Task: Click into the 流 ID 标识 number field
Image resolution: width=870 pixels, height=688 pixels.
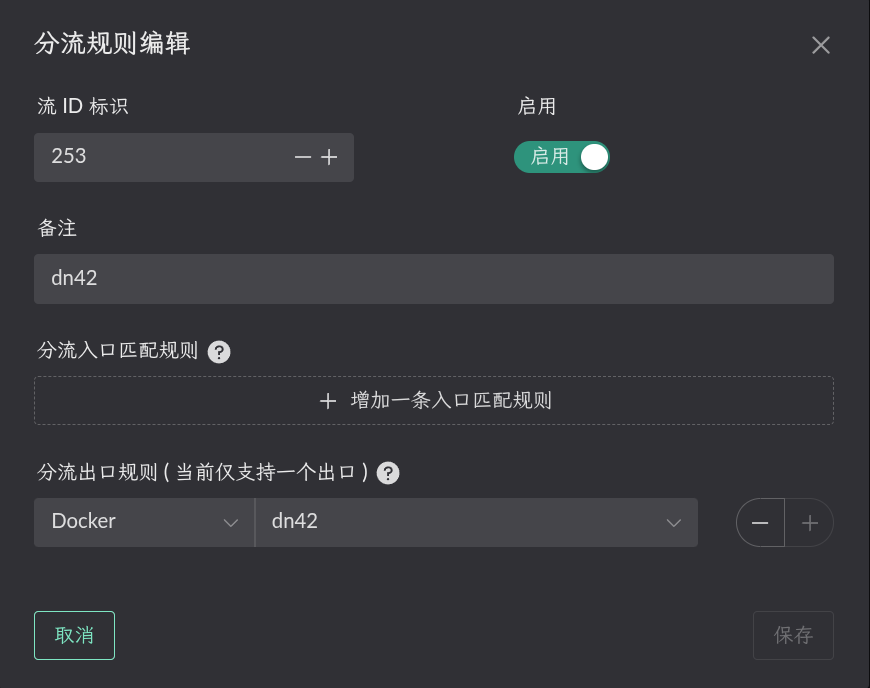Action: tap(160, 157)
